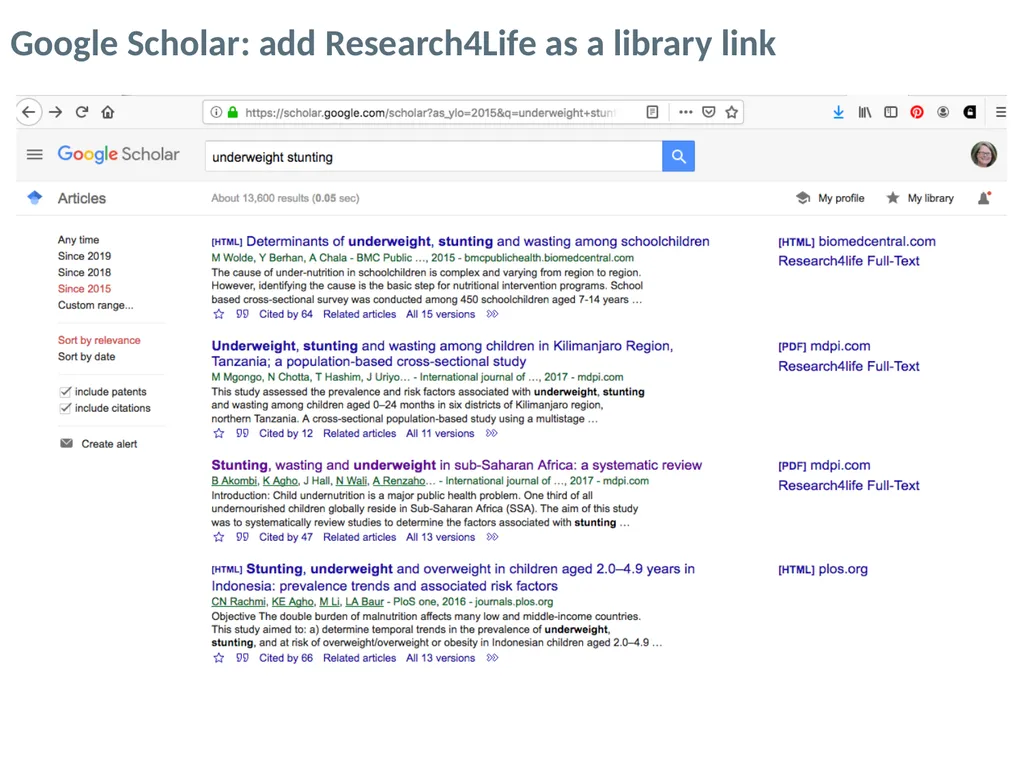
Task: Open the browser hamburger menu
Action: click(x=1000, y=112)
